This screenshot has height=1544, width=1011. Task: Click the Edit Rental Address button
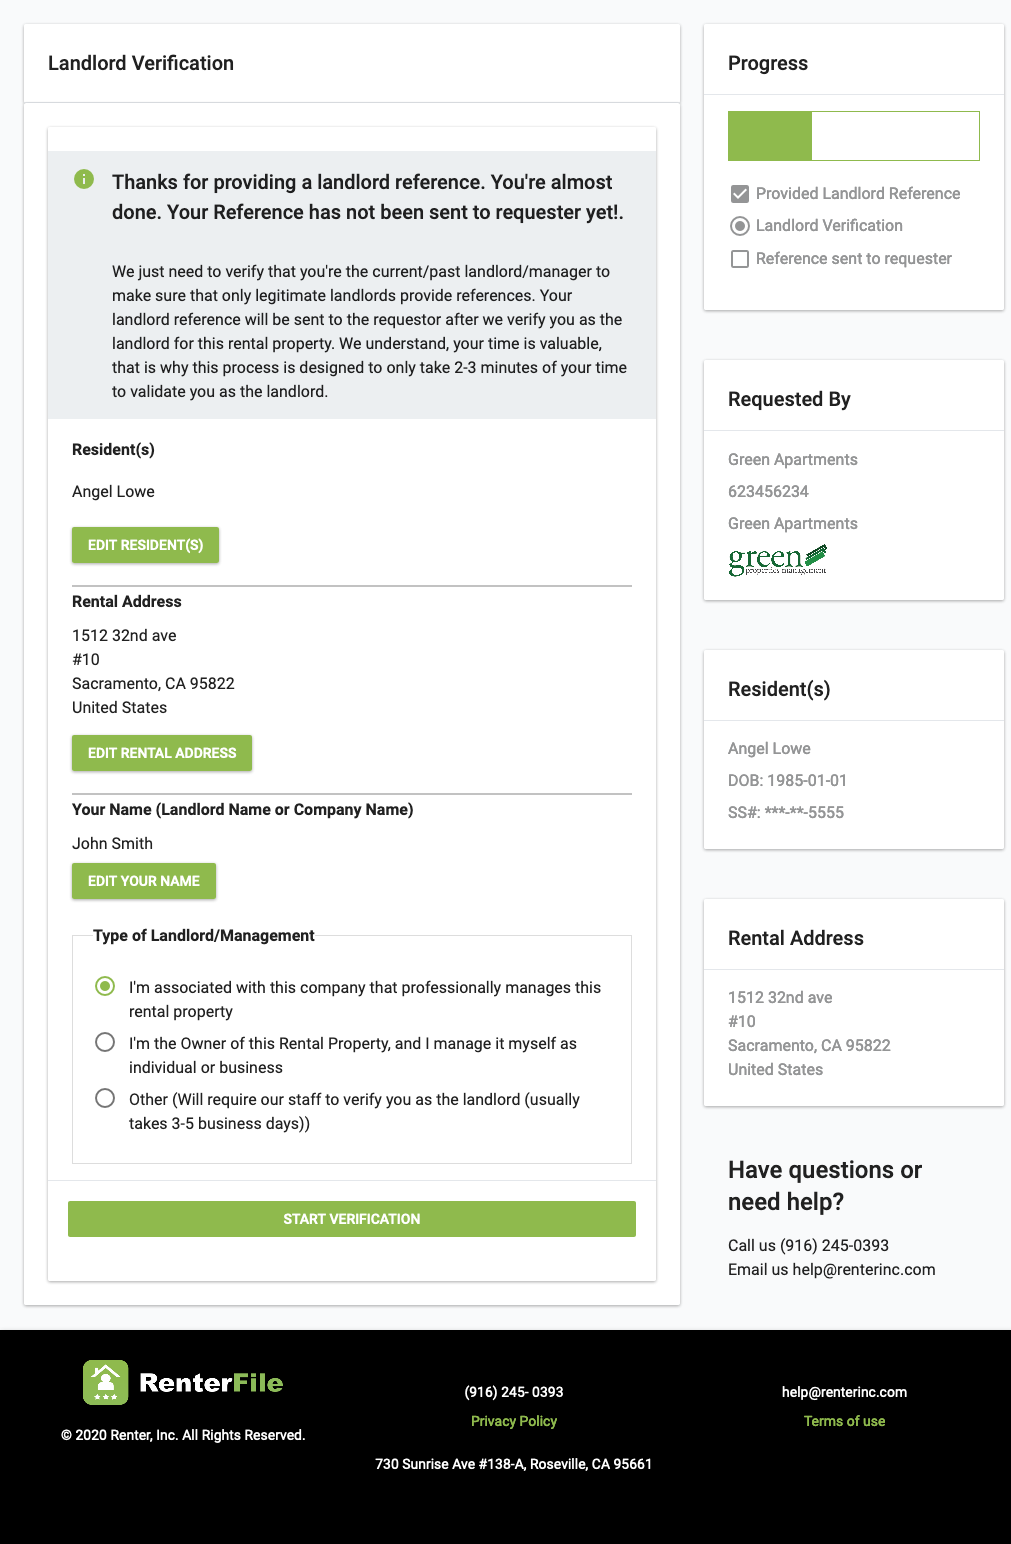[x=162, y=753]
